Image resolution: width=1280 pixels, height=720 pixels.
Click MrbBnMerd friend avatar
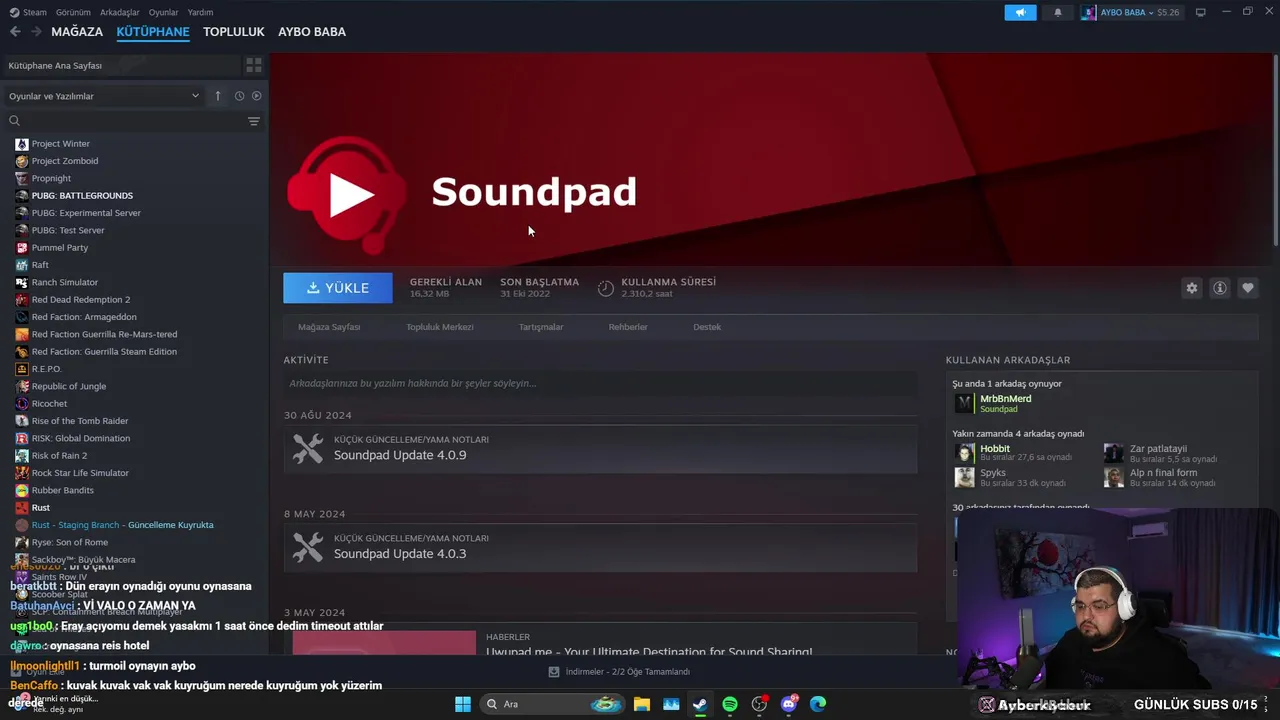coord(964,403)
